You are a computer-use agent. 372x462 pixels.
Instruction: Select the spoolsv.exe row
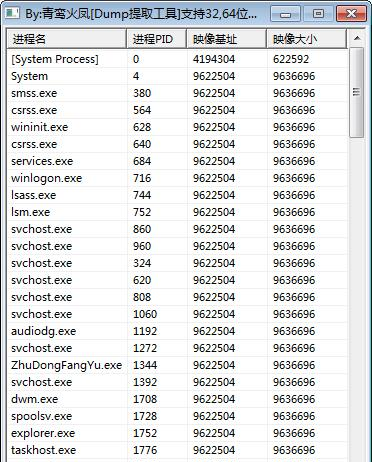[x=177, y=416]
